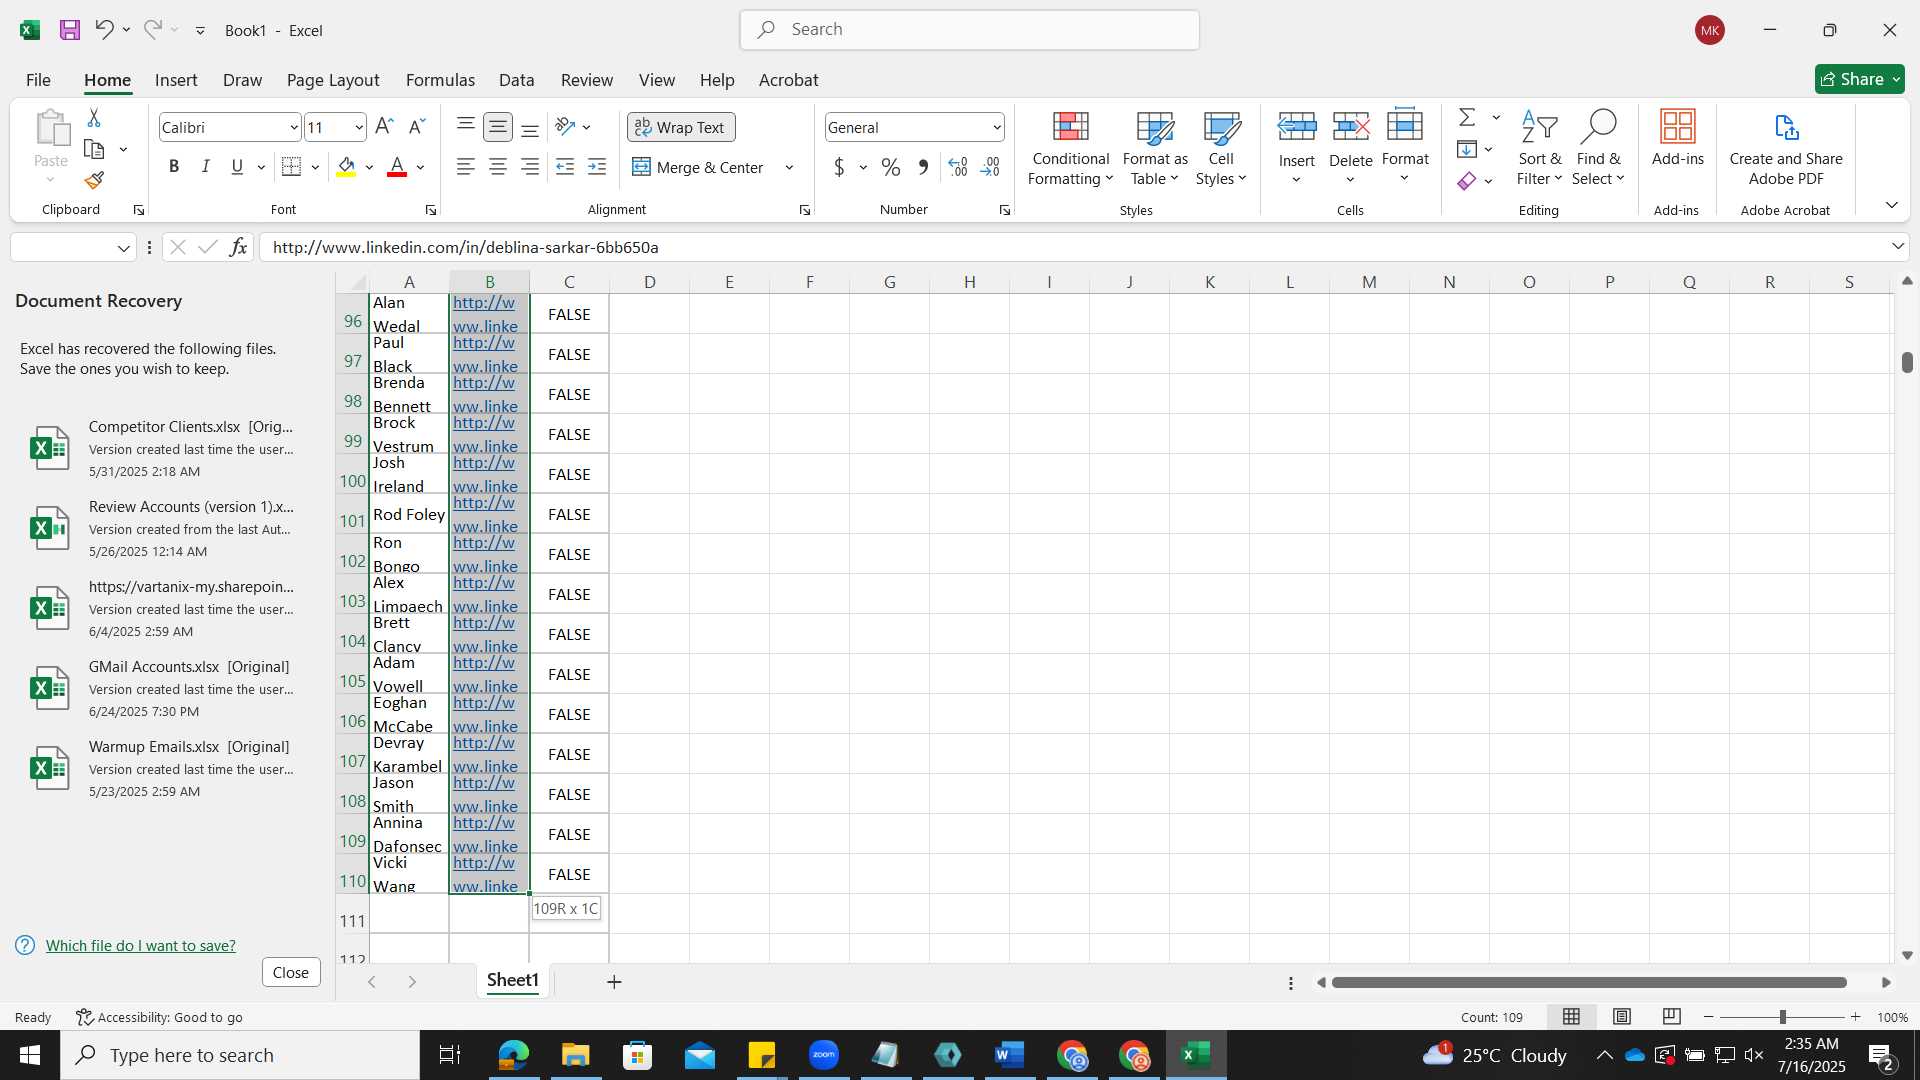The image size is (1920, 1080).
Task: Click the AutoSum sigma icon
Action: coord(1467,118)
